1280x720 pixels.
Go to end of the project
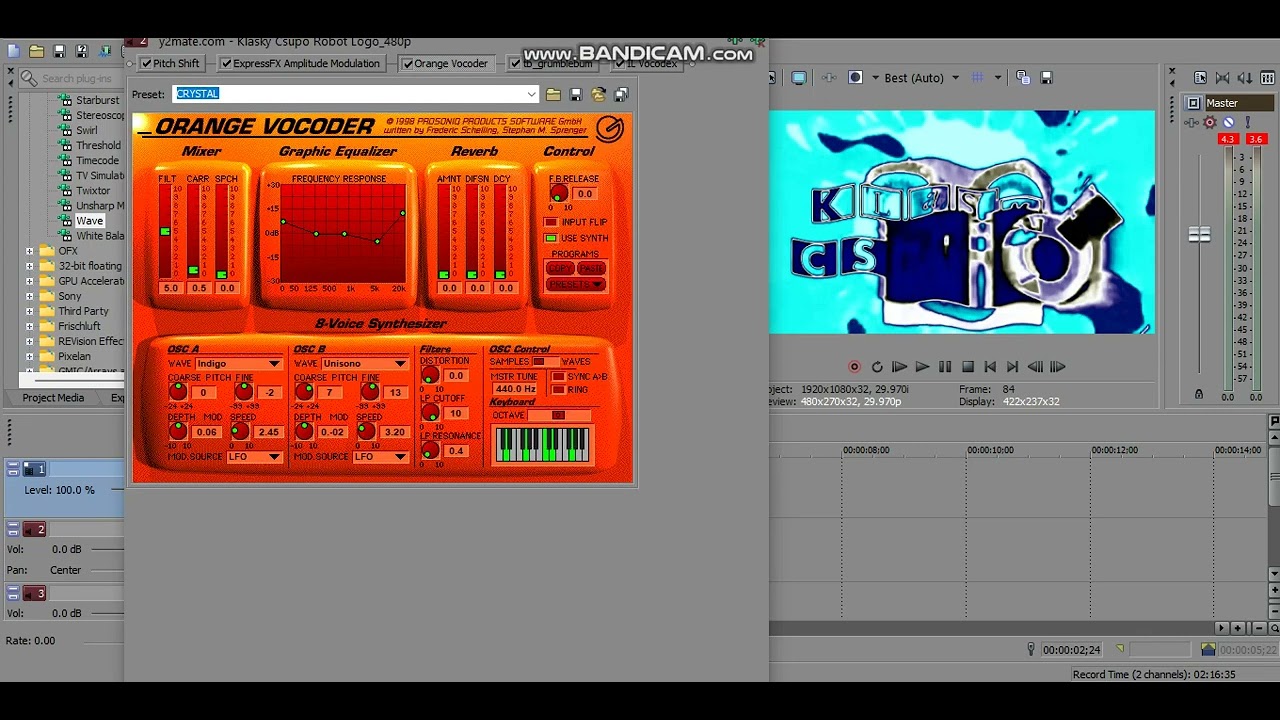point(1012,367)
